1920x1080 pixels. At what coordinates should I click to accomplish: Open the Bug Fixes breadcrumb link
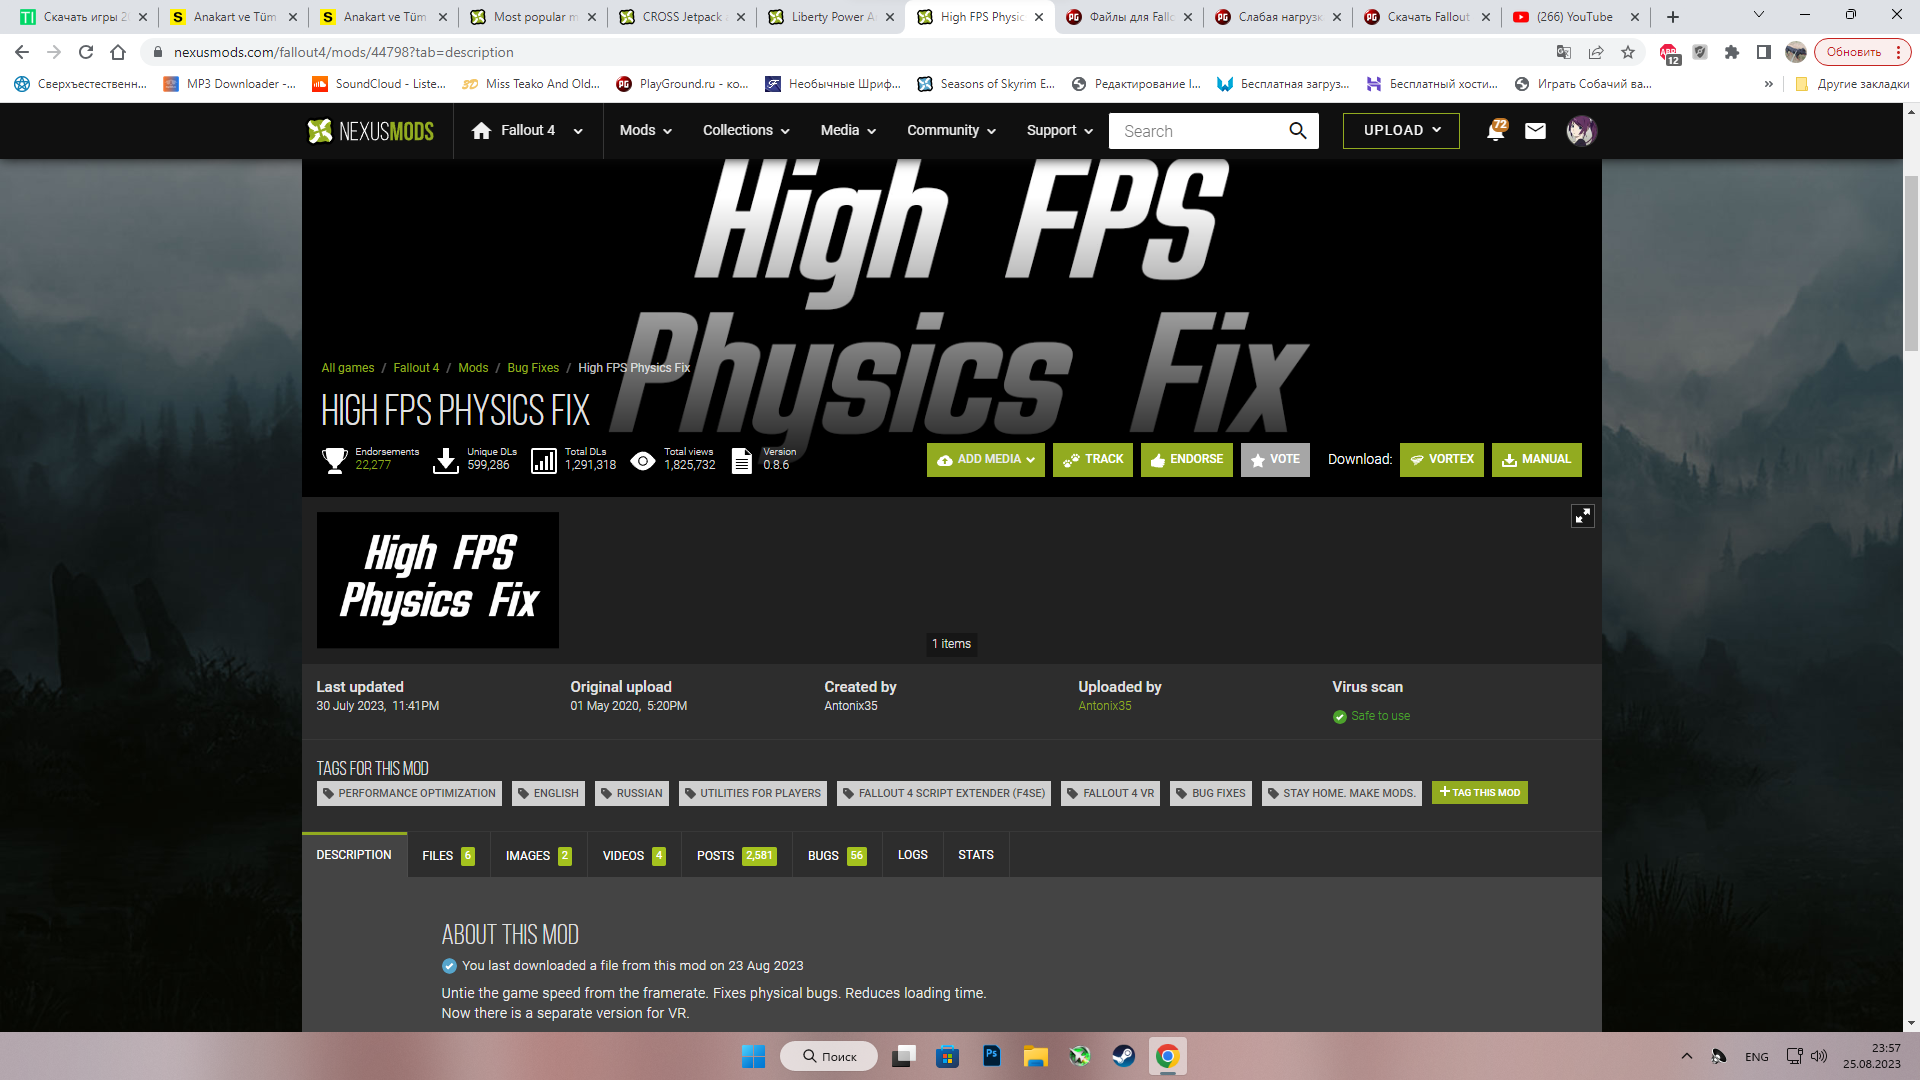533,368
